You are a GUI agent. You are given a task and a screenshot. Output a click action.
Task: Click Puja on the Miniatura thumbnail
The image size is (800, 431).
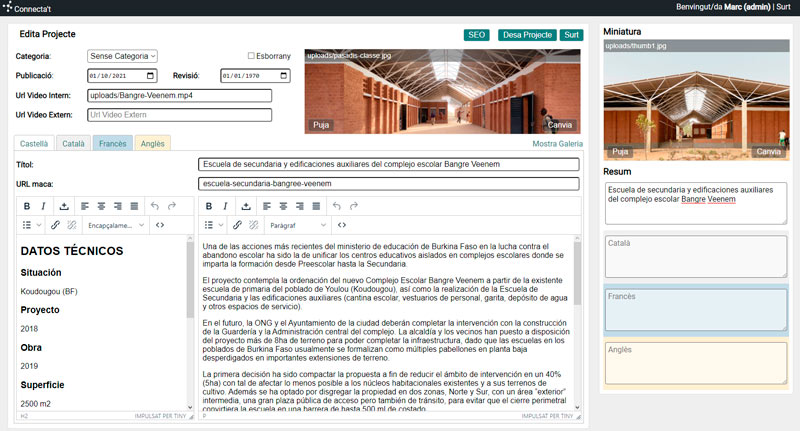(x=620, y=151)
